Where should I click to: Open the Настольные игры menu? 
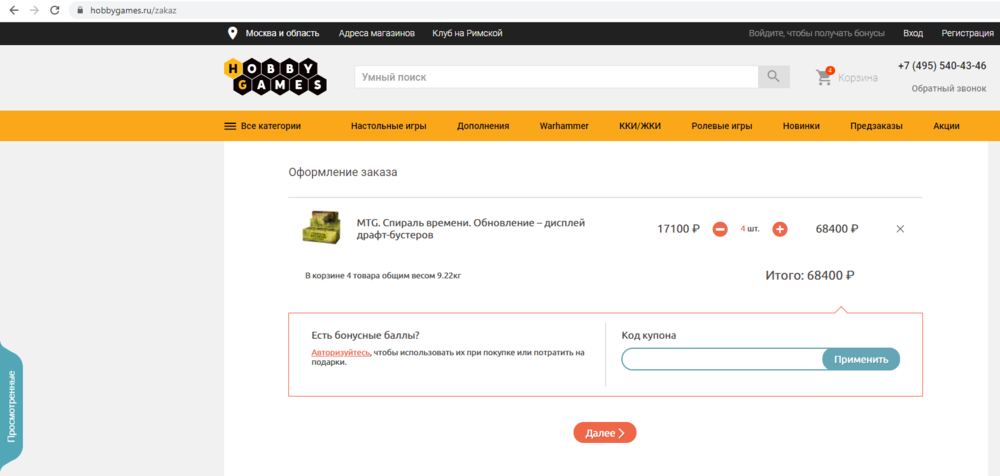(388, 126)
